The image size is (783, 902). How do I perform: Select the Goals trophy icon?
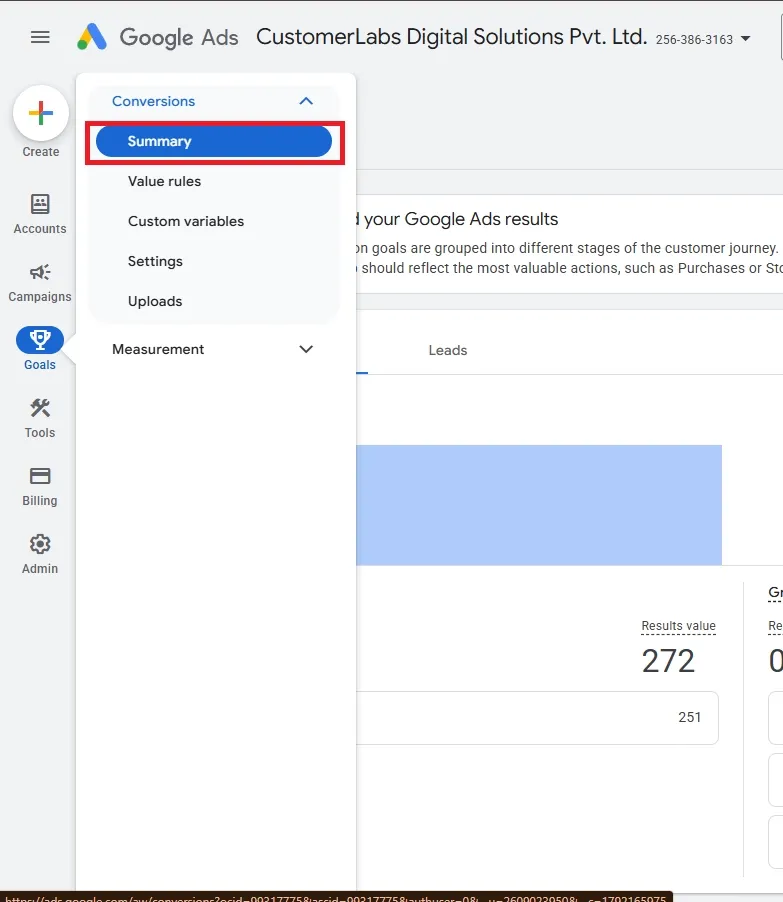40,340
